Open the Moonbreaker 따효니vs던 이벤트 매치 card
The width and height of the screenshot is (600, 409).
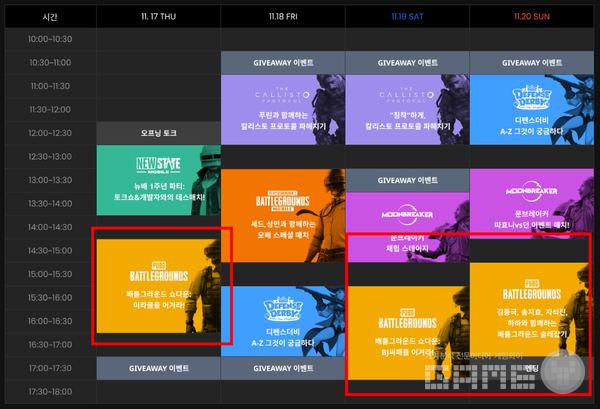[x=532, y=204]
